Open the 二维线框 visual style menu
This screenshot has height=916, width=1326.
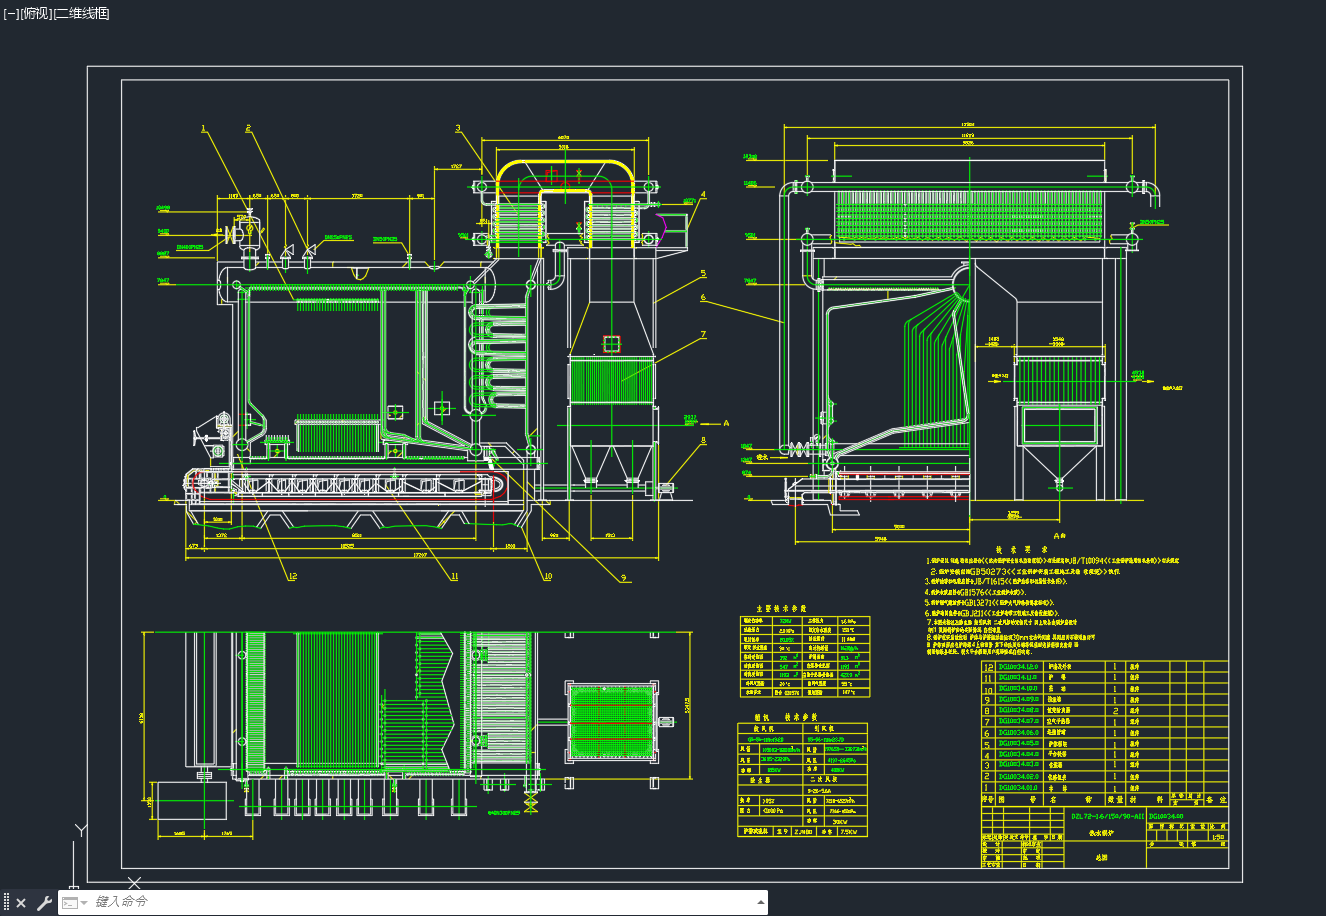pos(80,13)
